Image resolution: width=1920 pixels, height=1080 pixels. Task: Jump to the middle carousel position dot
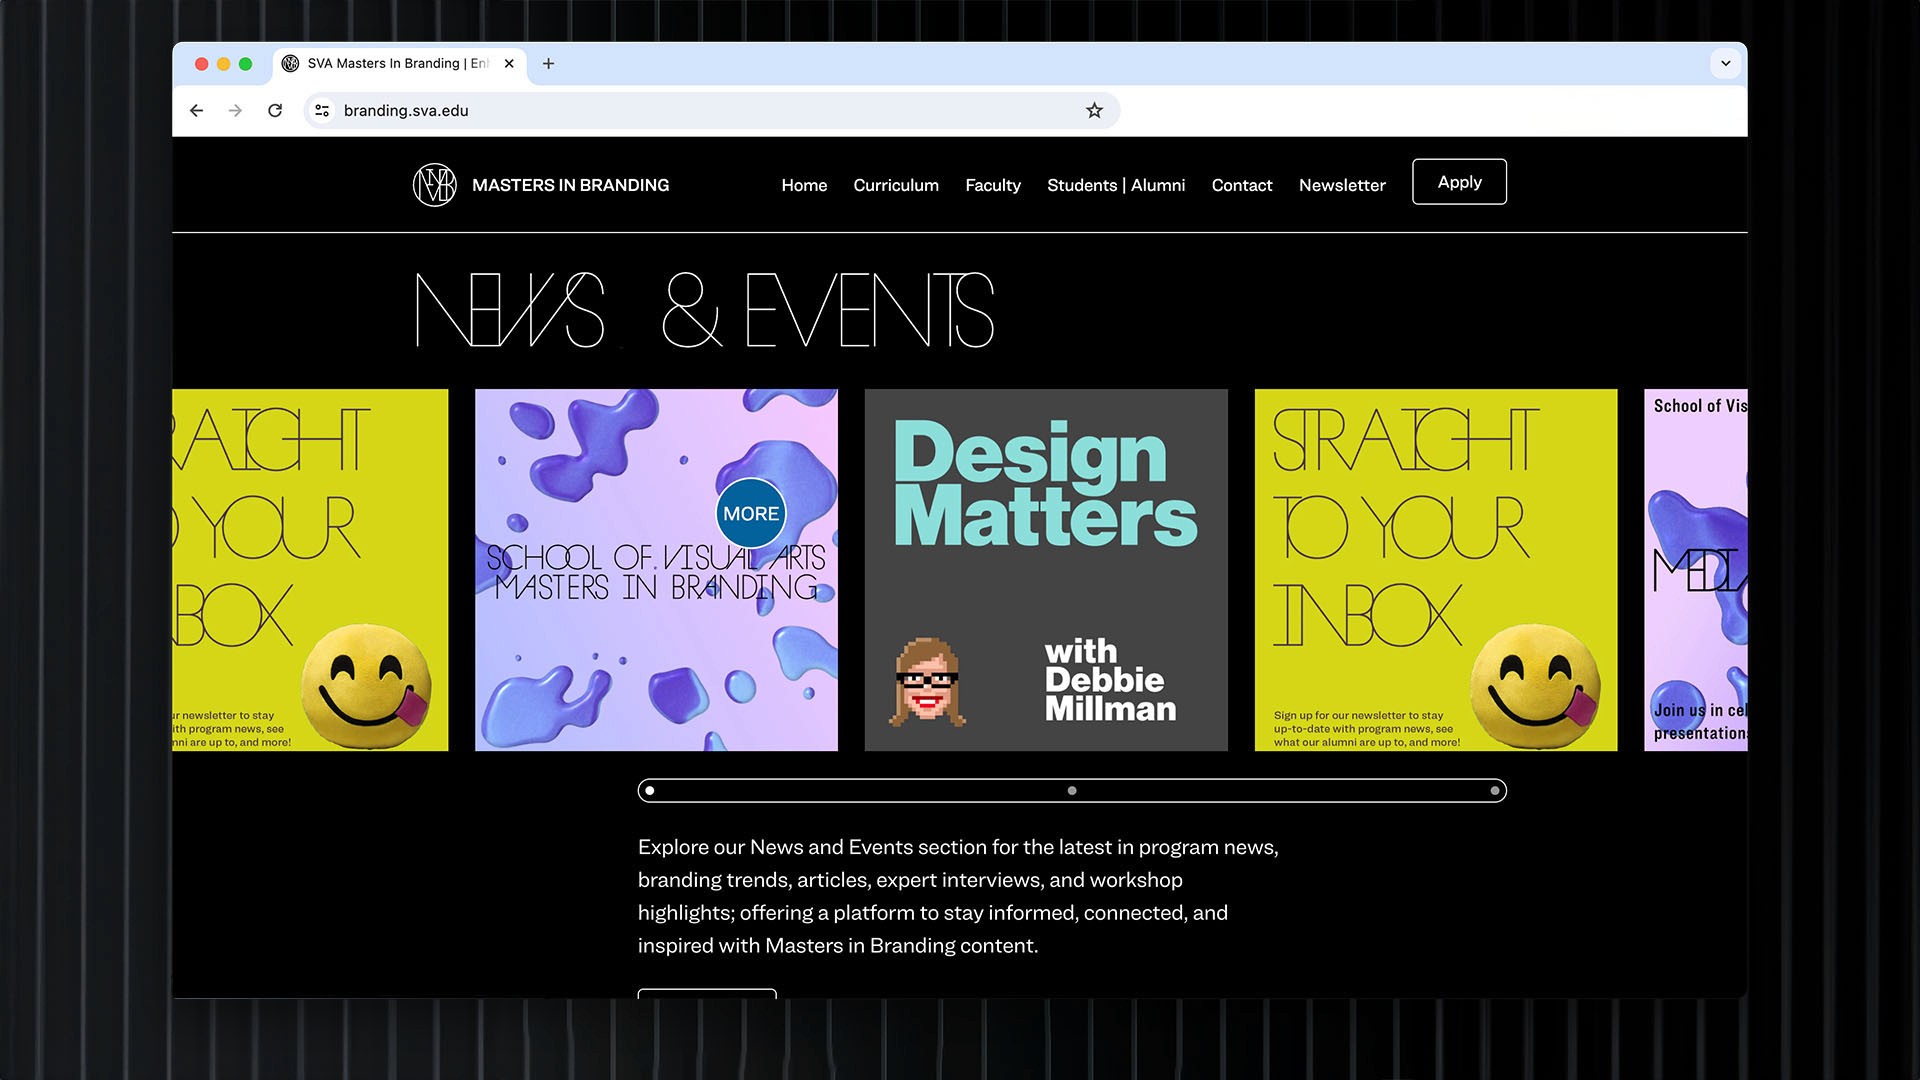(x=1072, y=791)
